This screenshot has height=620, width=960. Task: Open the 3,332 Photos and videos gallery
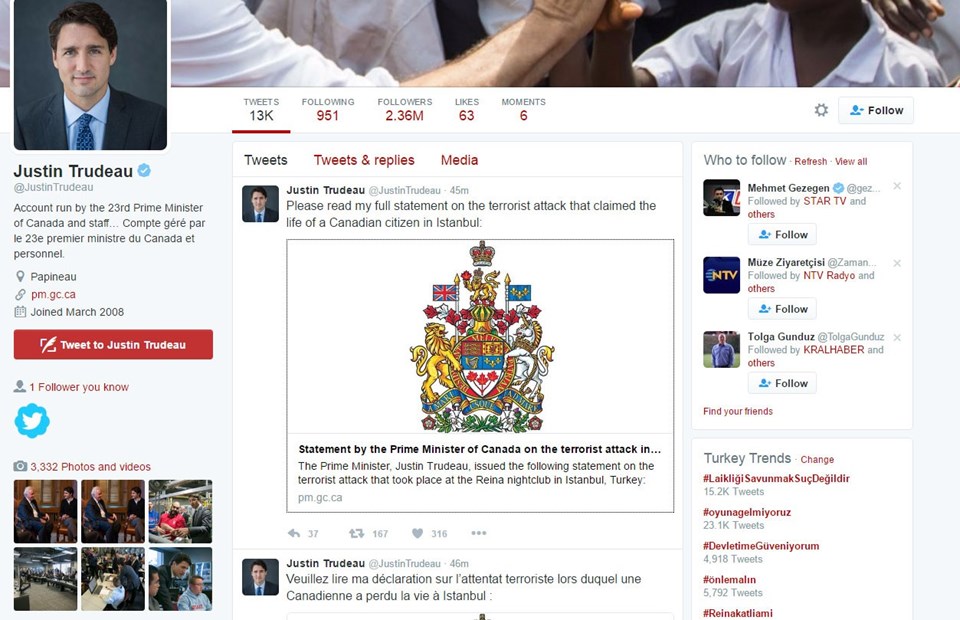coord(90,466)
